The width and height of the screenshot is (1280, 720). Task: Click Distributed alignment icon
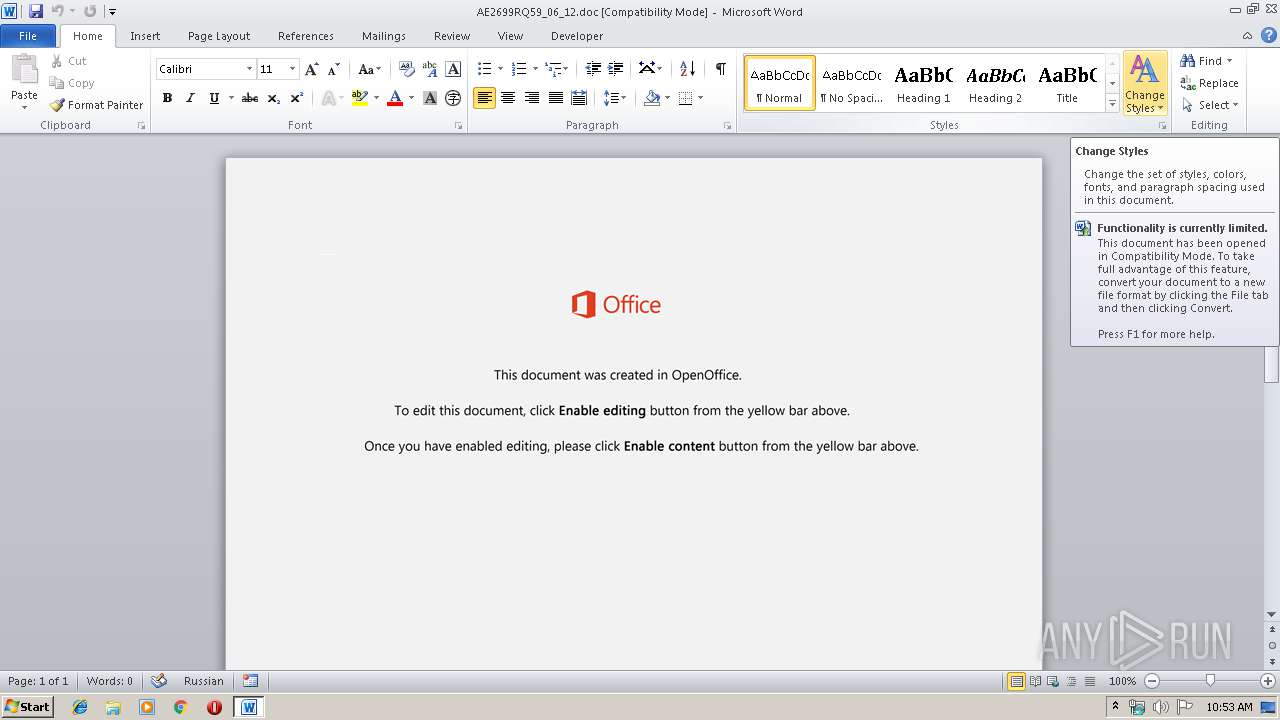579,98
